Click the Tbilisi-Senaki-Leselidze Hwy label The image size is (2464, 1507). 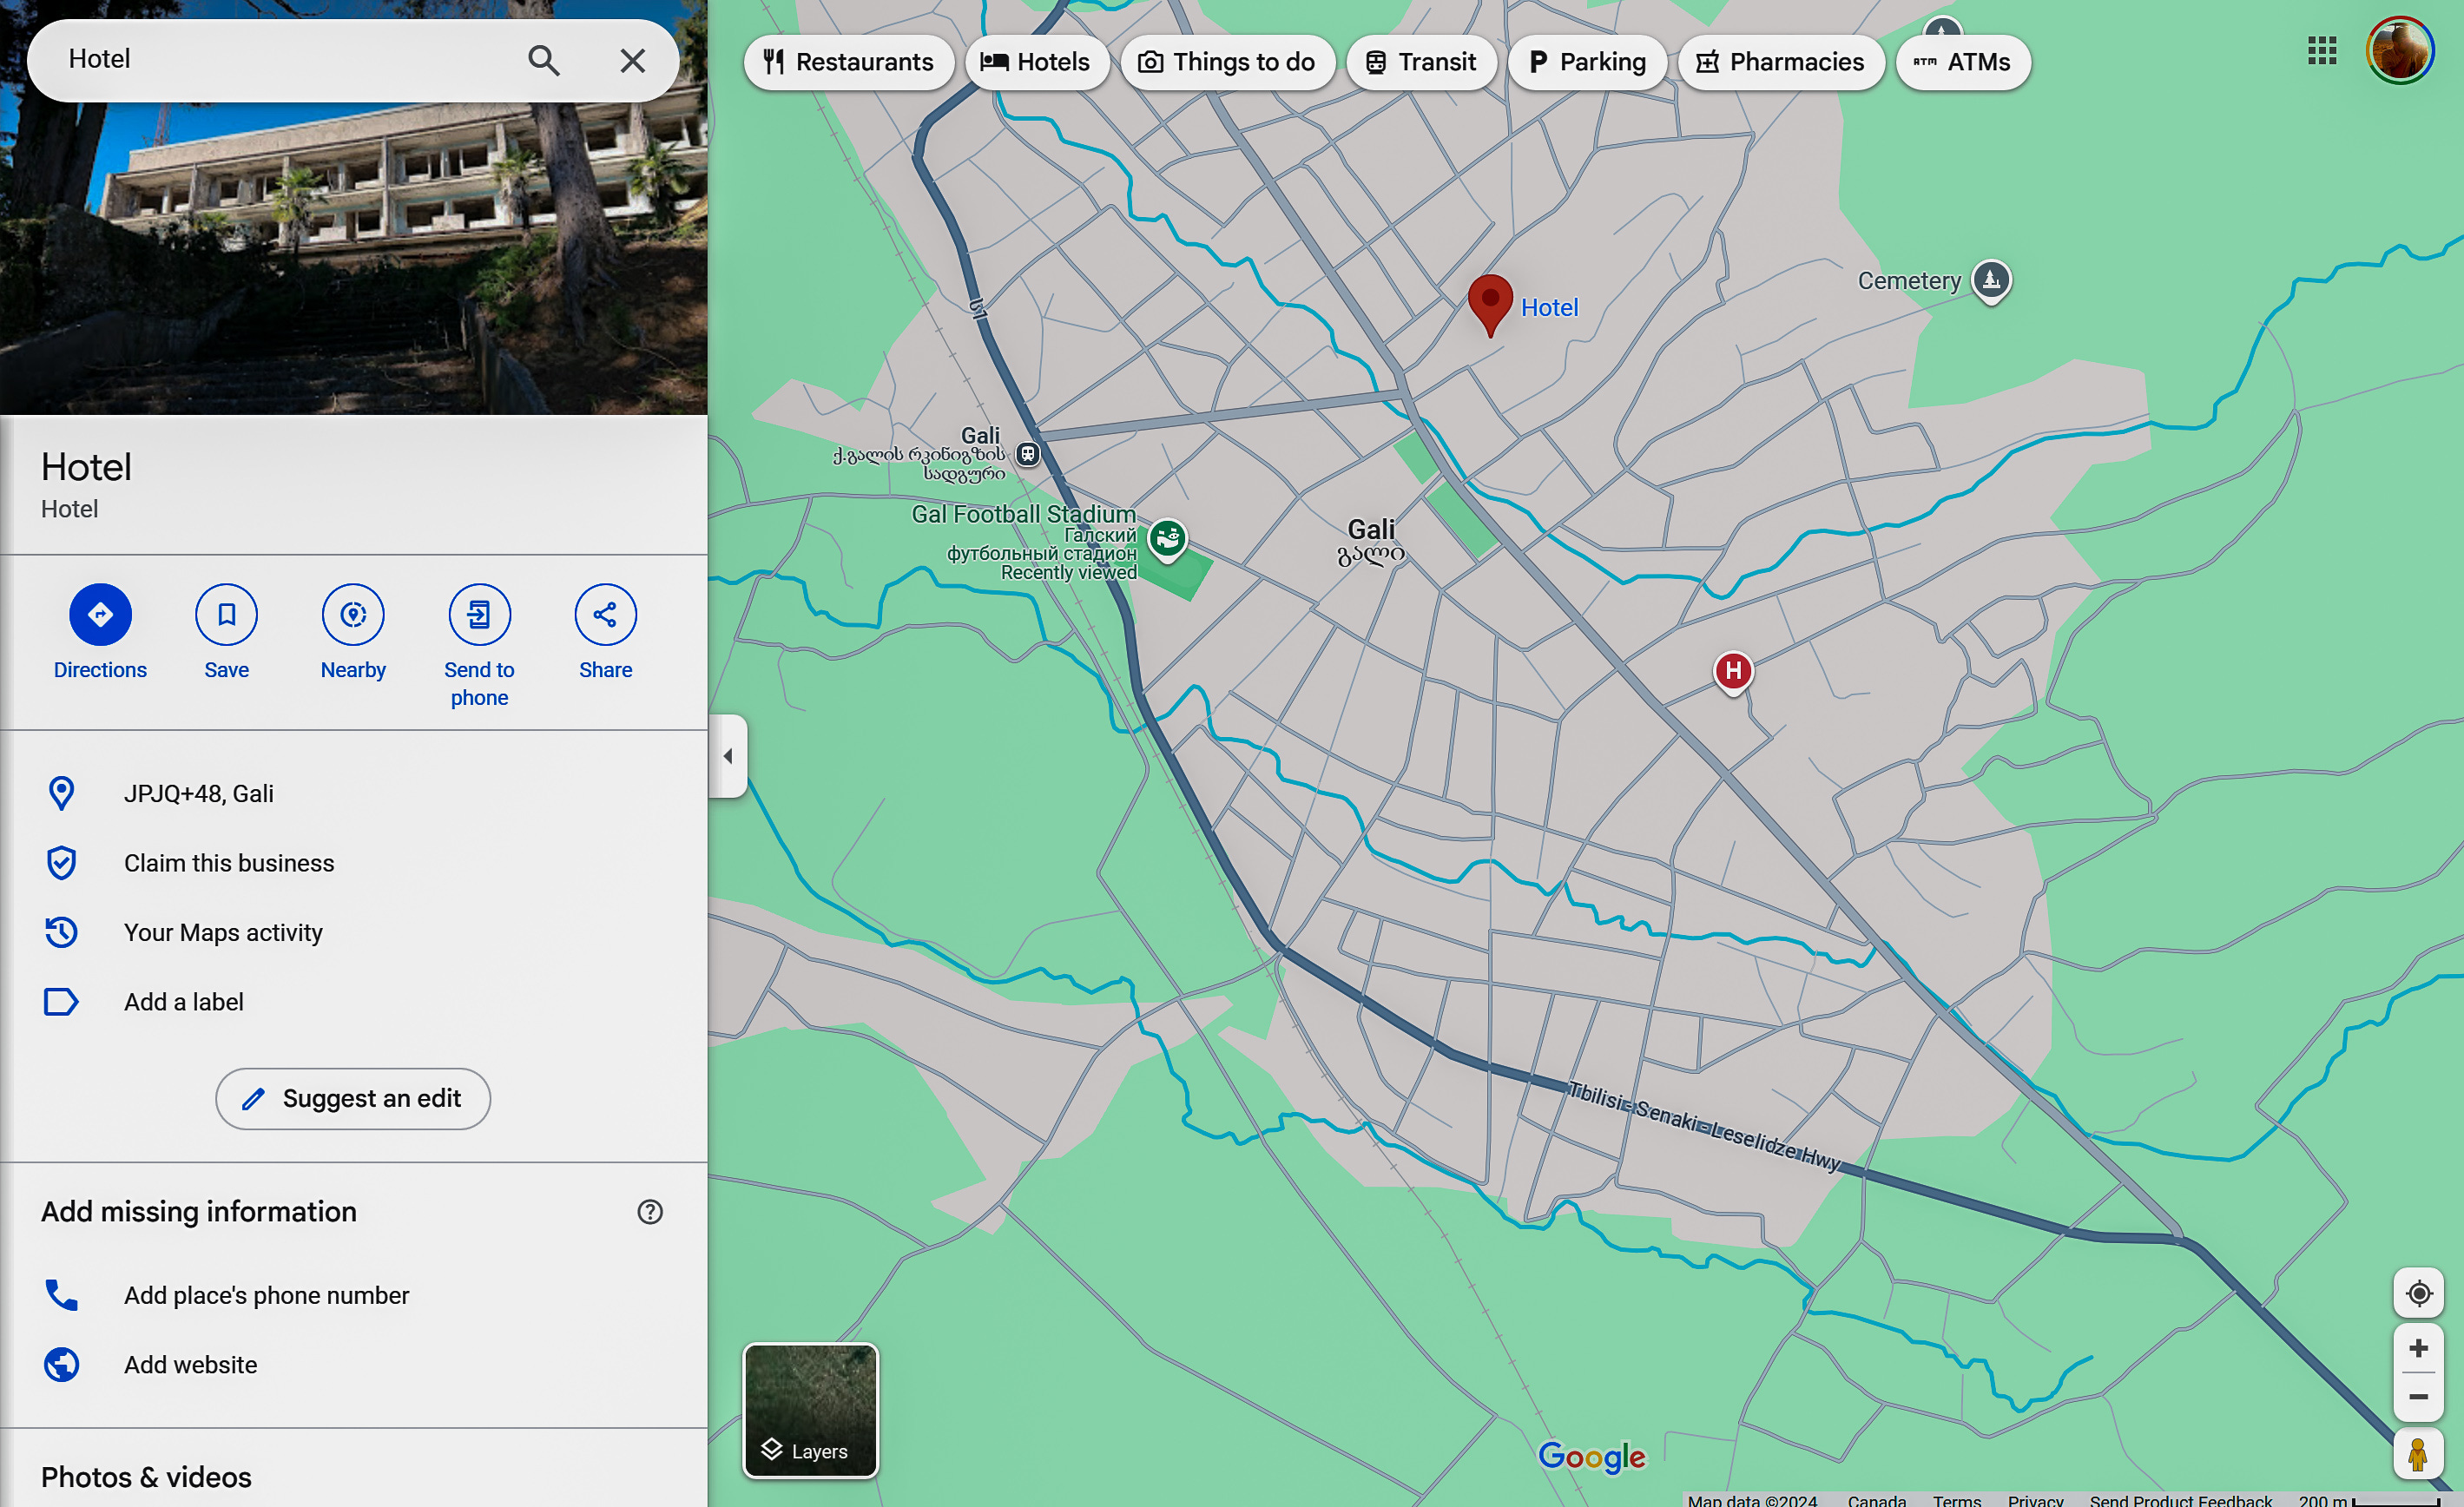pos(1704,1126)
